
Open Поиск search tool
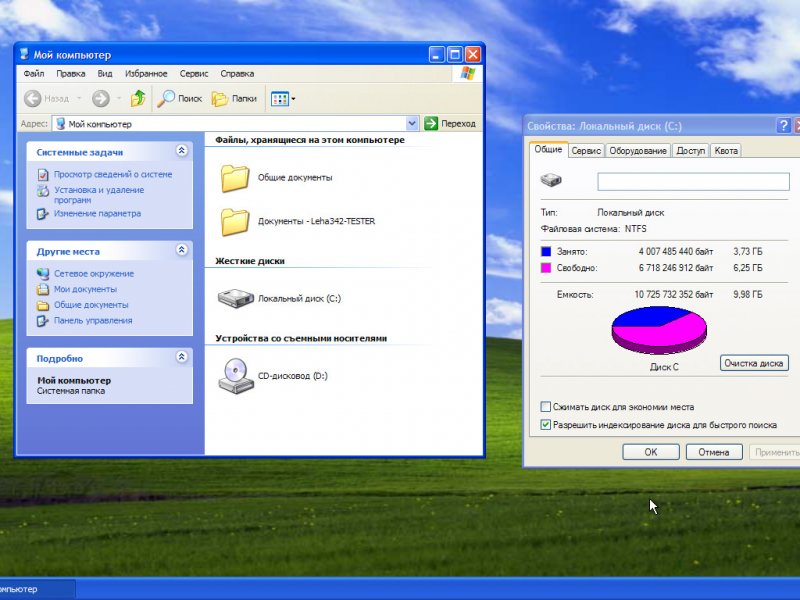point(180,98)
